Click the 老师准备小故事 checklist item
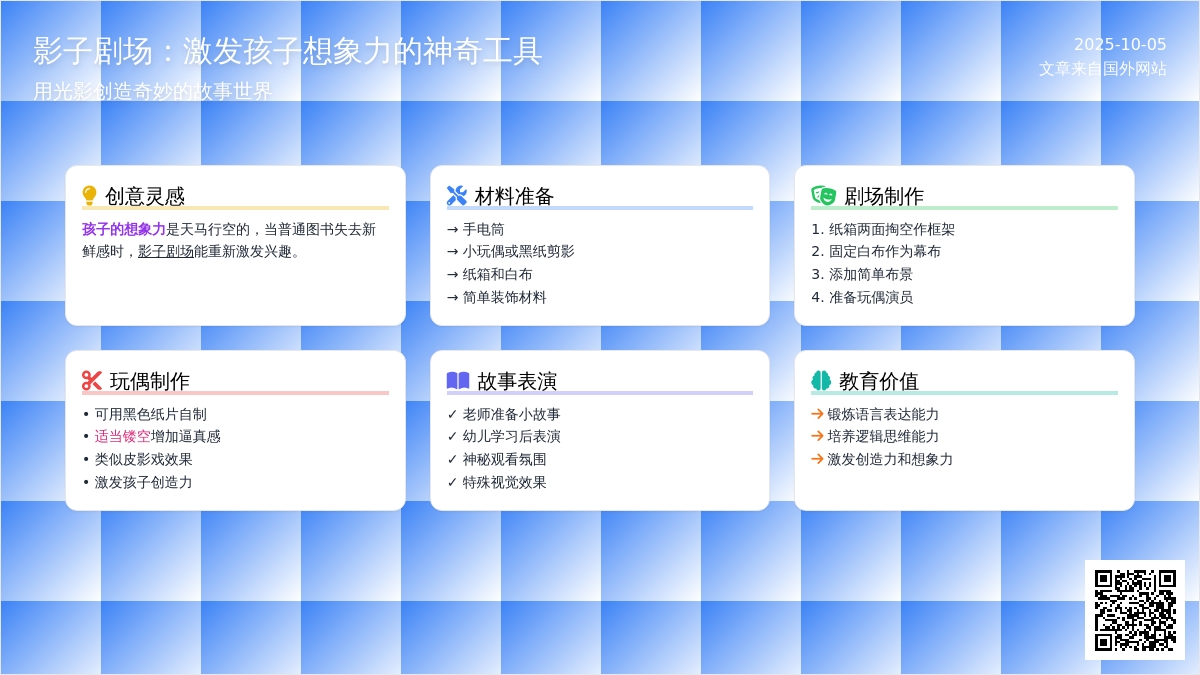The image size is (1200, 675). [511, 414]
